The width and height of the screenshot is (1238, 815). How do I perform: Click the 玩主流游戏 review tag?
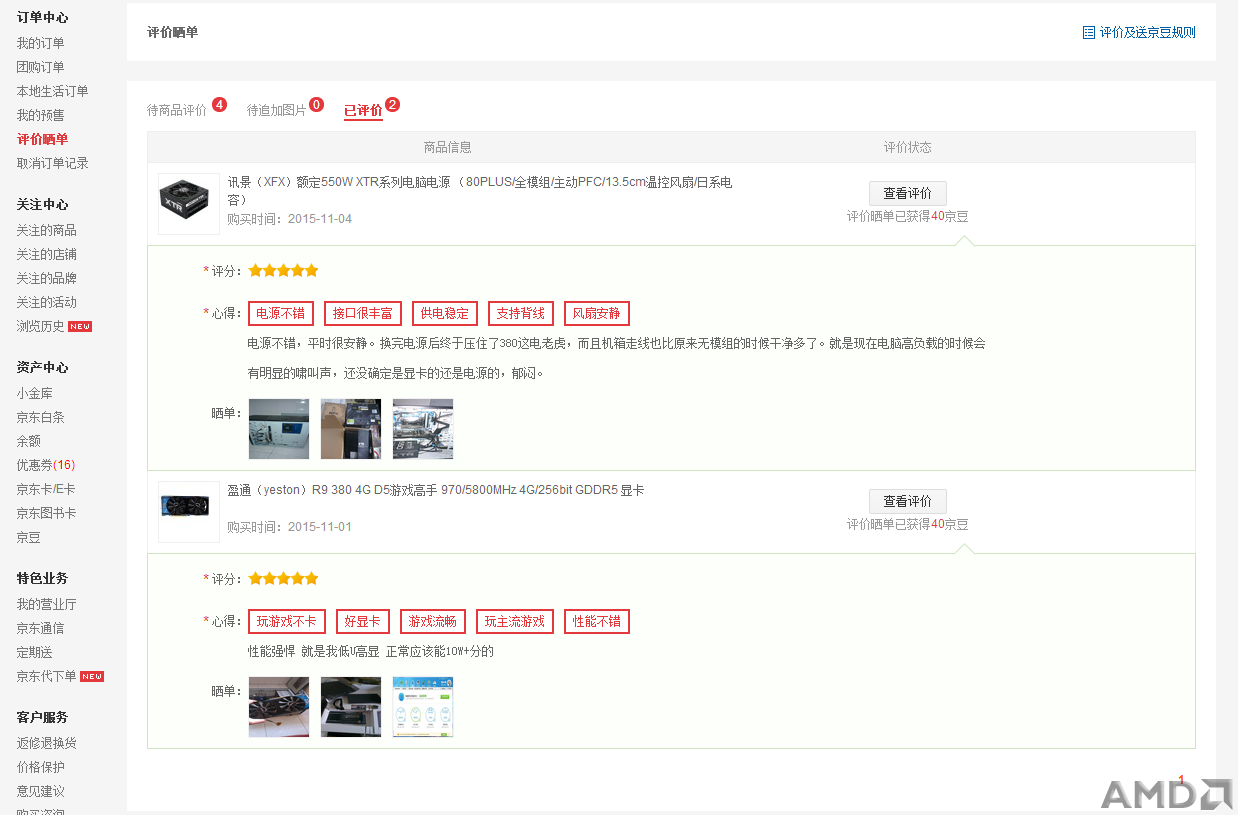(x=515, y=621)
